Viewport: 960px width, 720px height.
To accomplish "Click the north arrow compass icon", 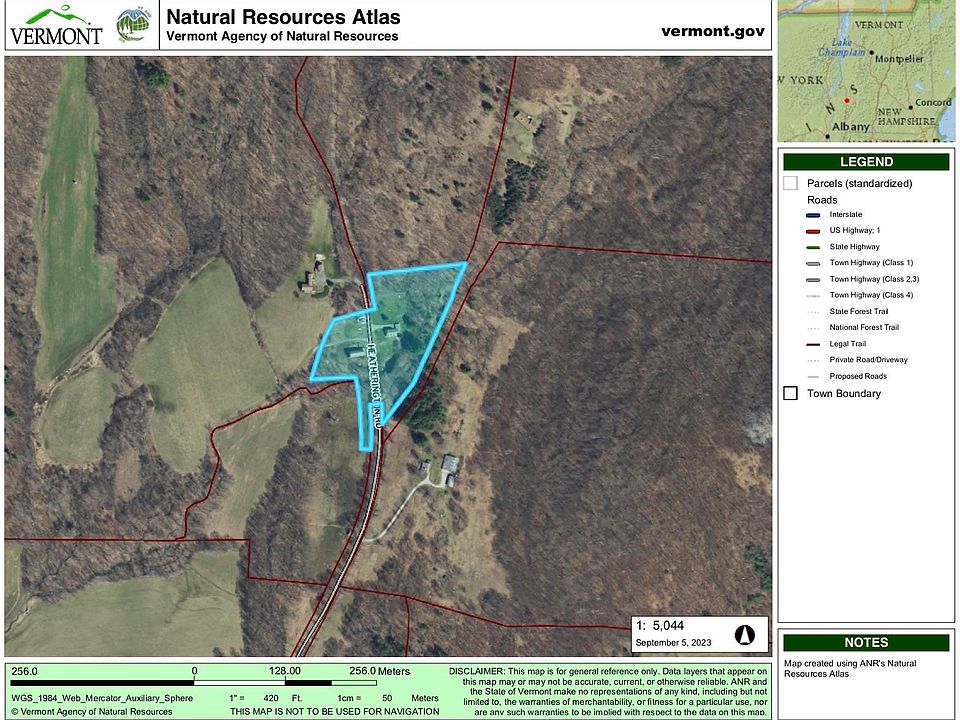I will click(x=743, y=635).
